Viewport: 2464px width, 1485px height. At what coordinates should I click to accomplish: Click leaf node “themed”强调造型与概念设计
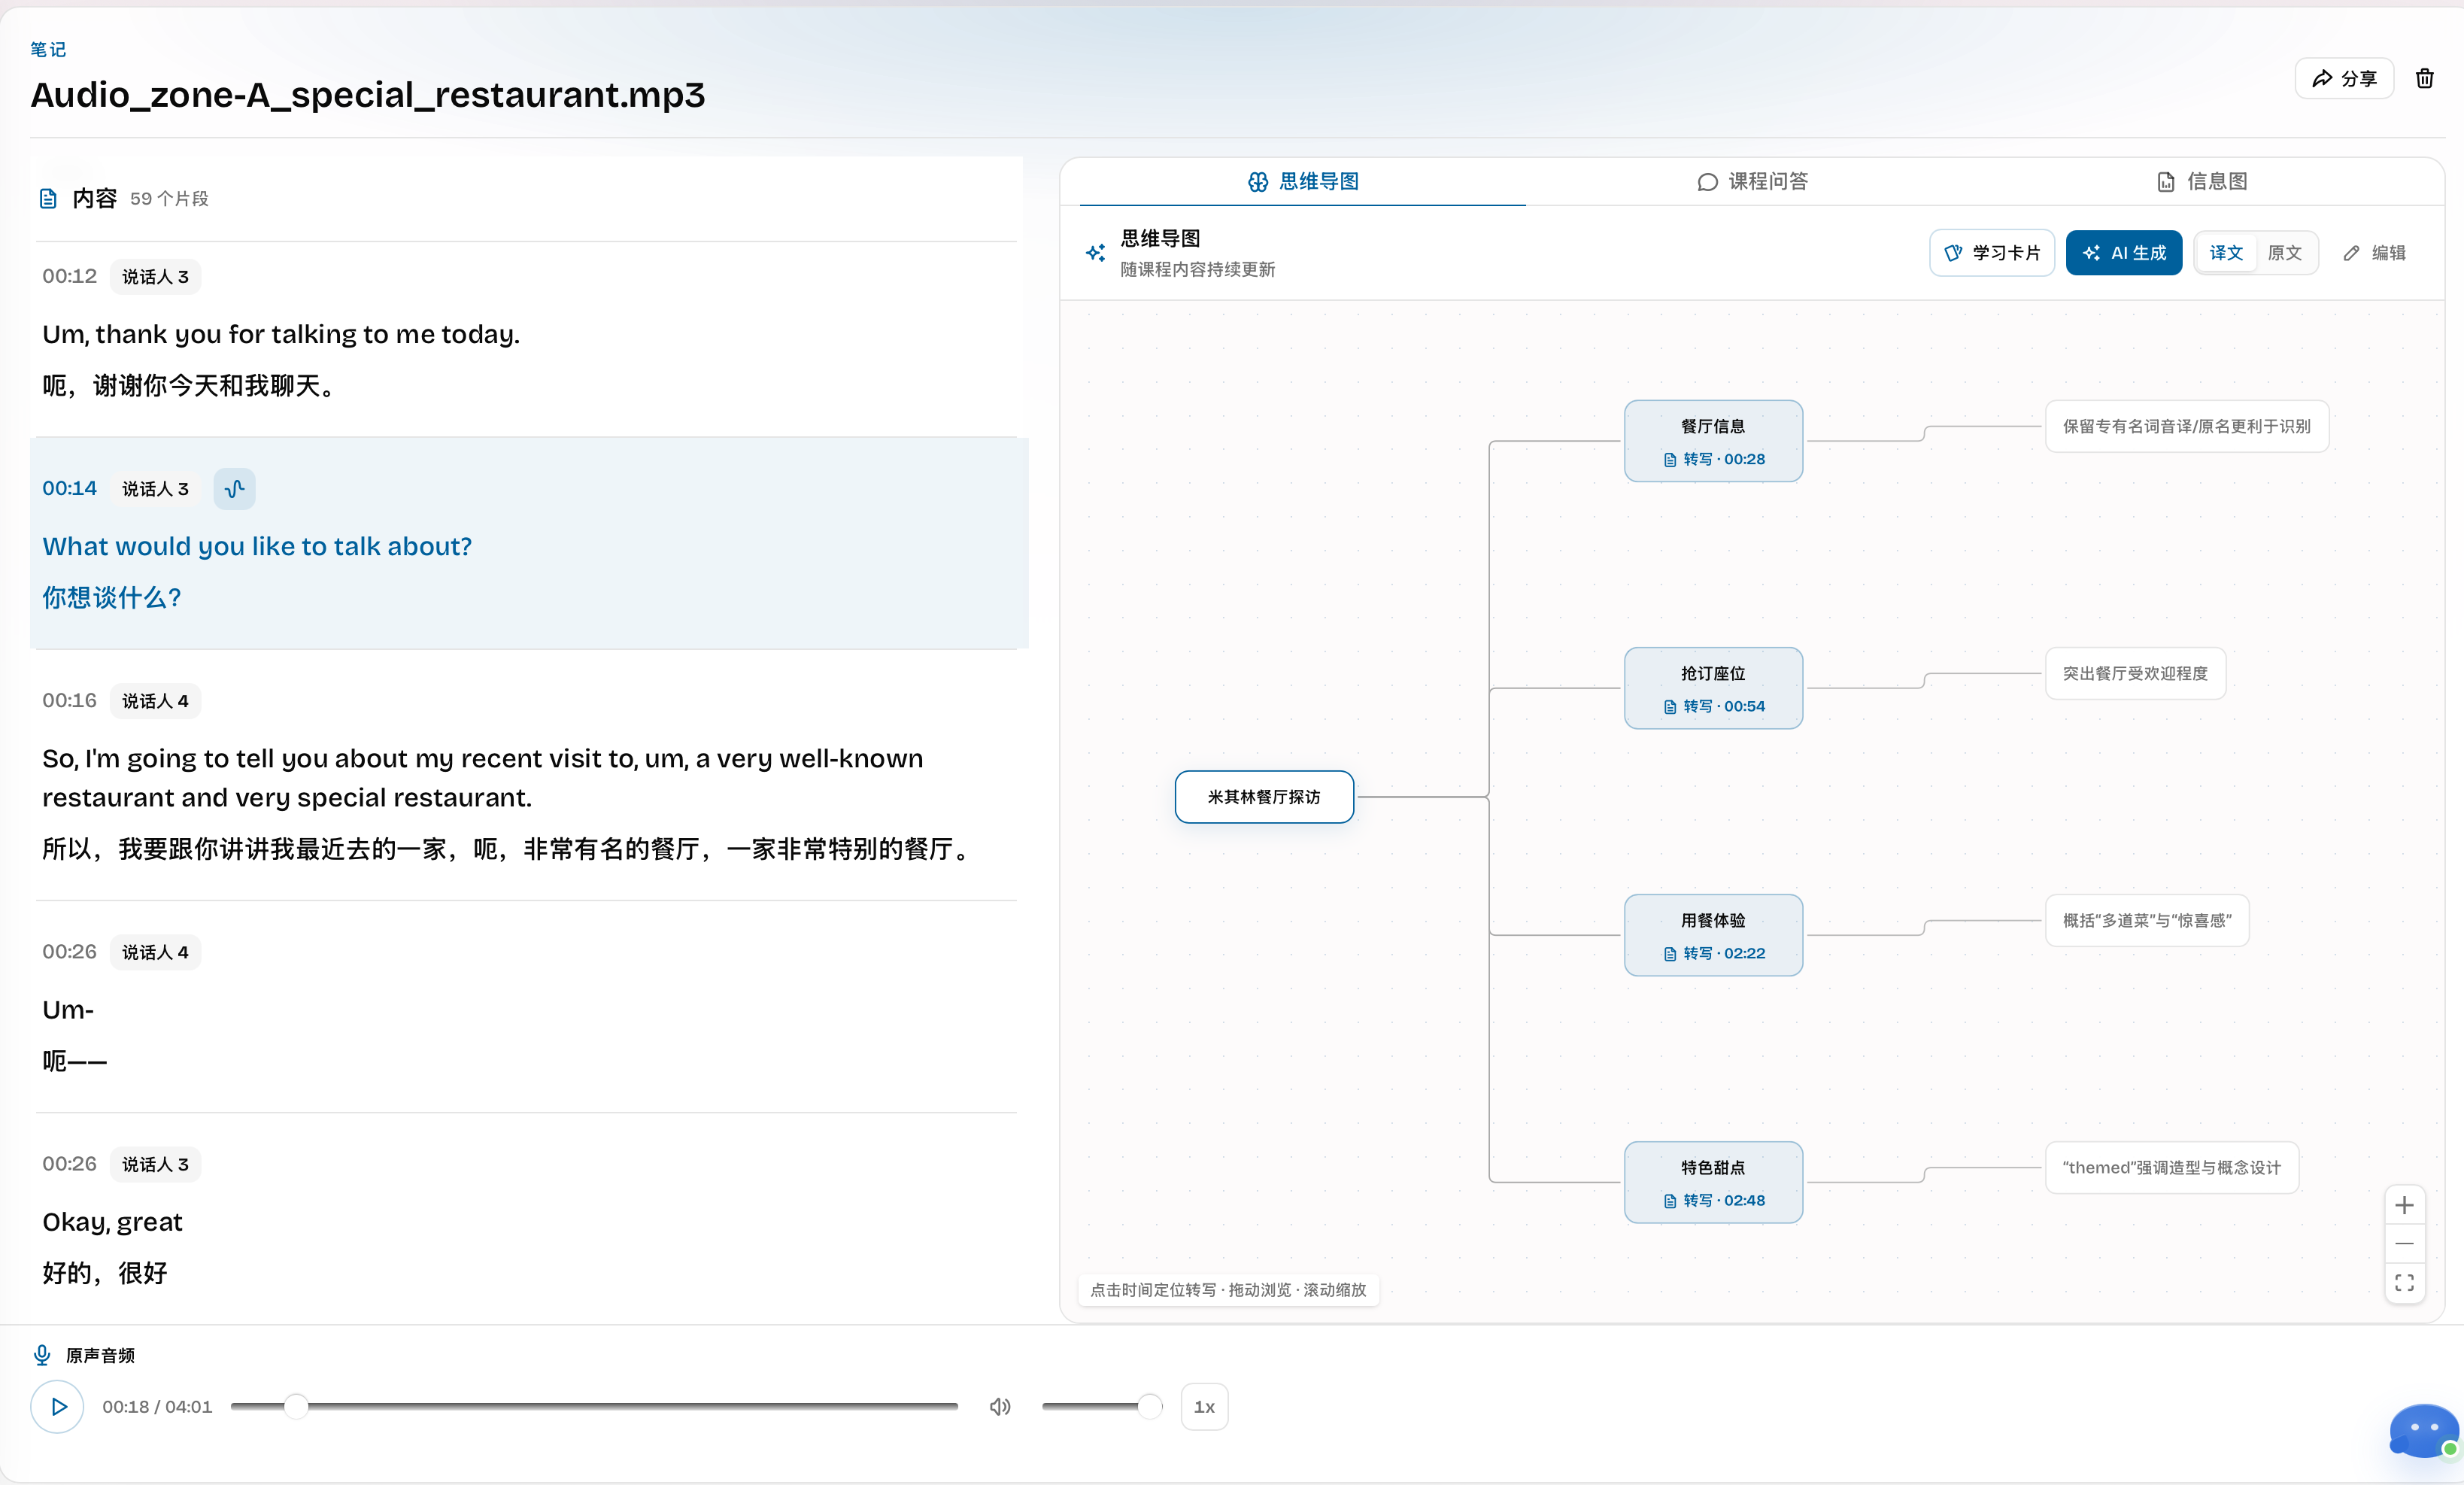(x=2172, y=1167)
